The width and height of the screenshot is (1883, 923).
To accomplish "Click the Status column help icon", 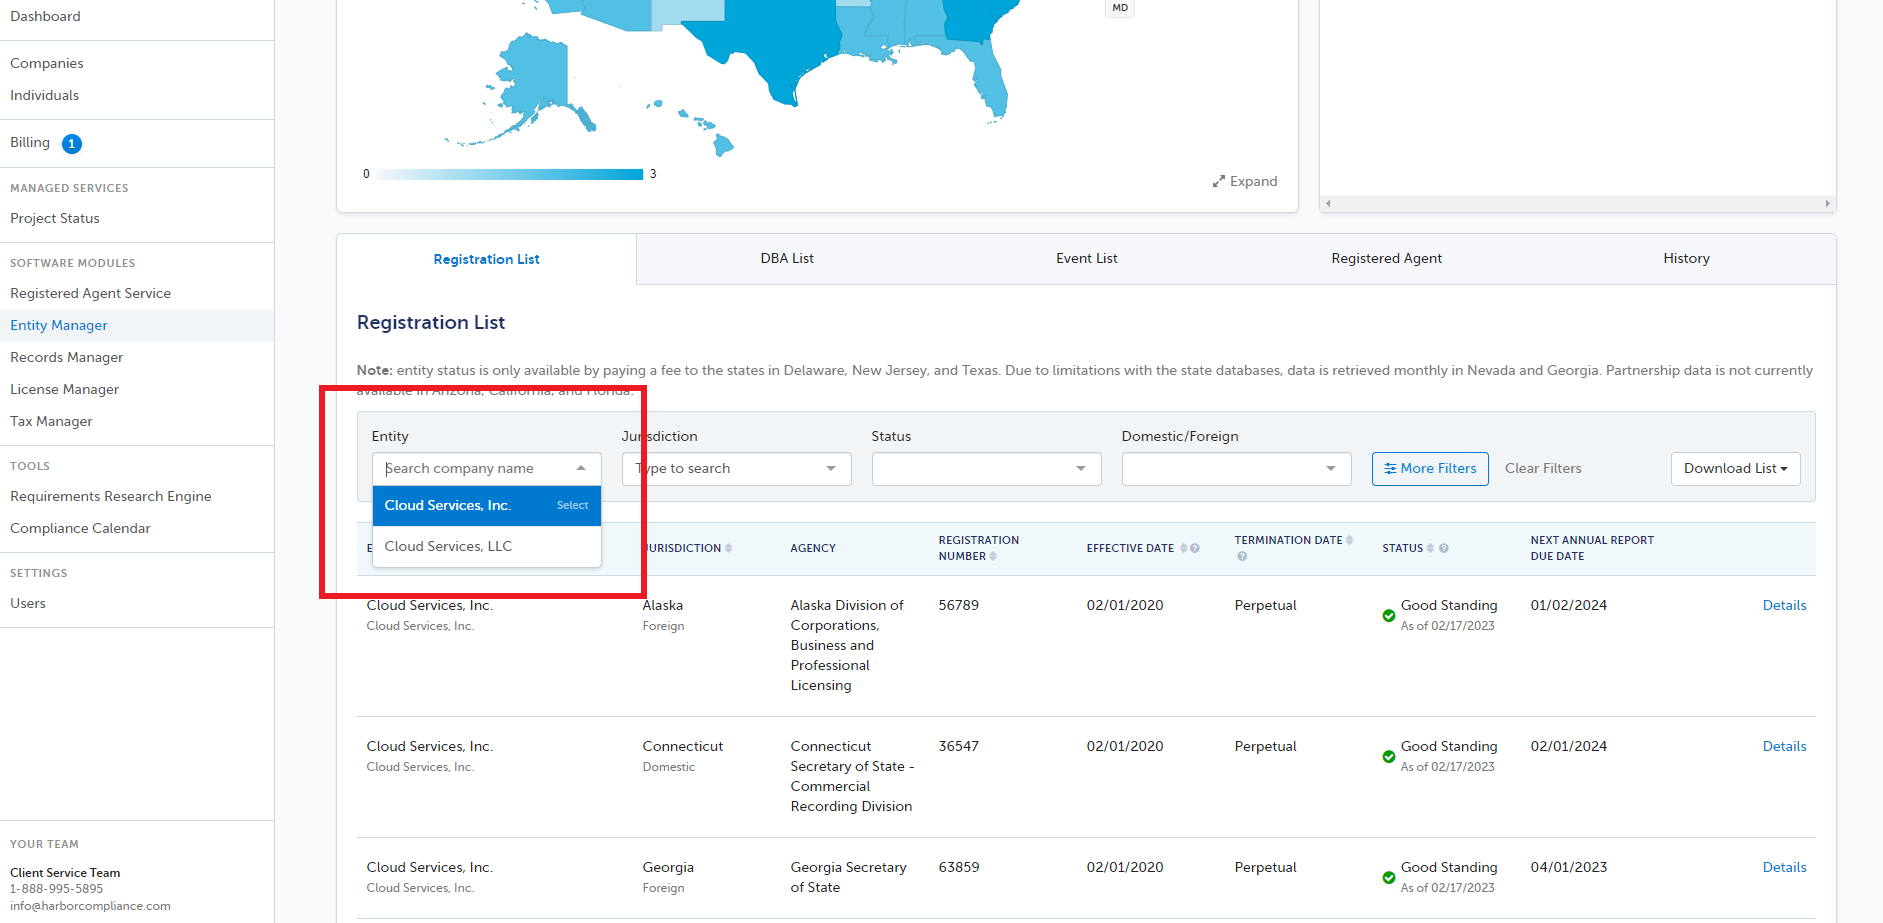I will coord(1444,548).
